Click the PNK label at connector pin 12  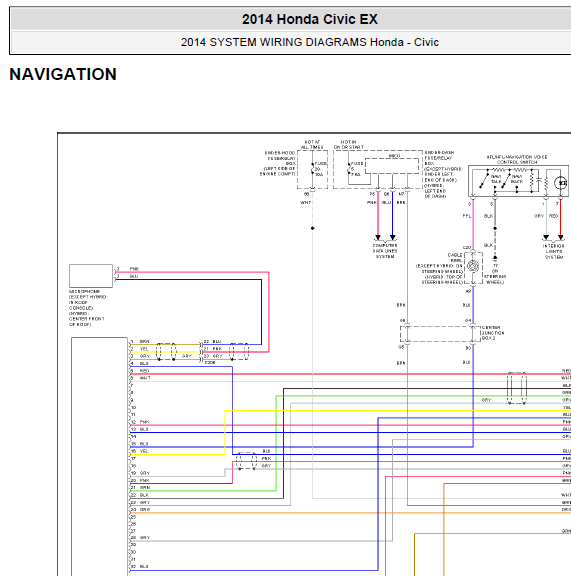(144, 422)
